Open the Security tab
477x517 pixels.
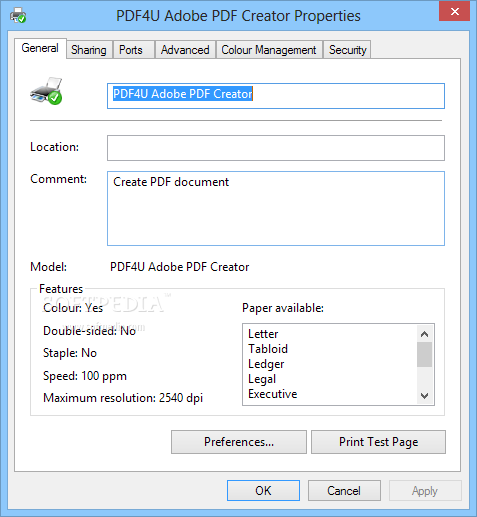[x=348, y=50]
